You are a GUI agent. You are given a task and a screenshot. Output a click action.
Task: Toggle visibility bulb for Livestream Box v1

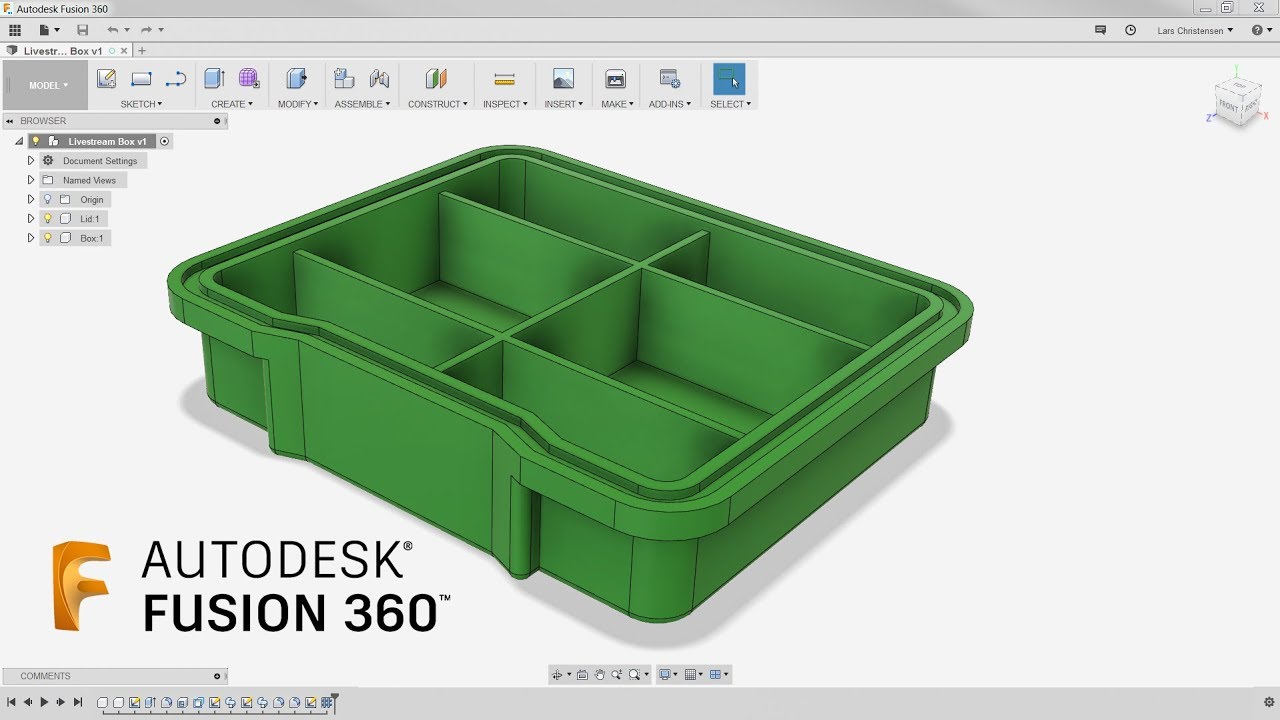(36, 142)
